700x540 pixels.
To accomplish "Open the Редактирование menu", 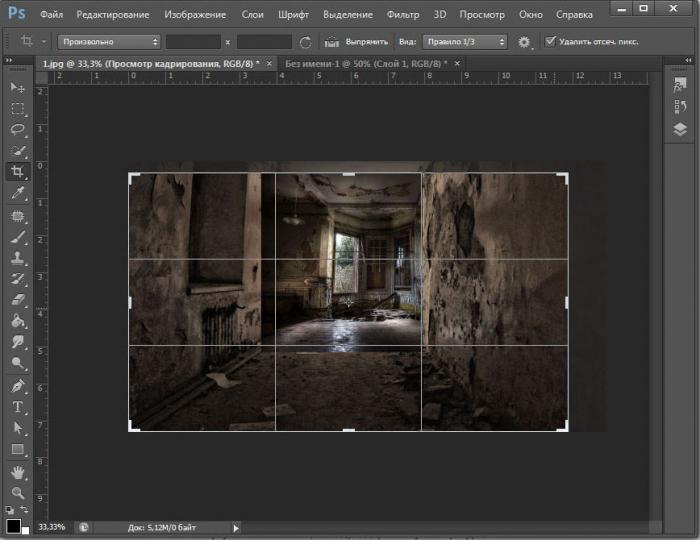I will (113, 15).
